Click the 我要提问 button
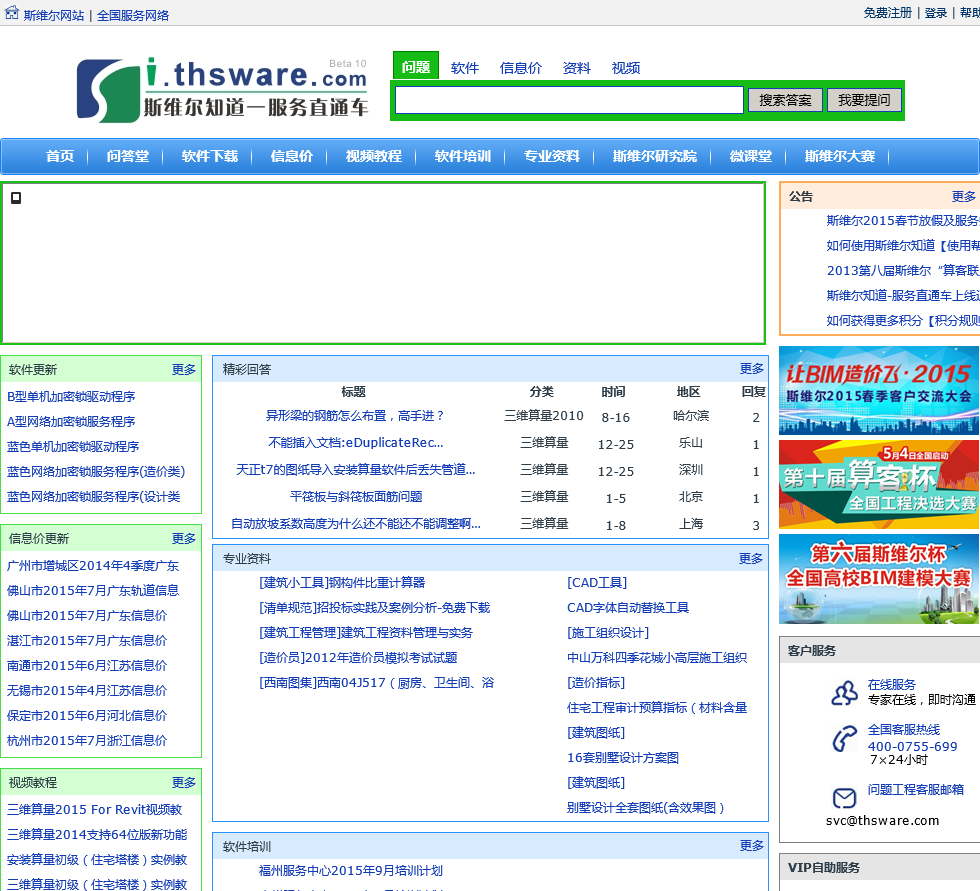 (864, 99)
